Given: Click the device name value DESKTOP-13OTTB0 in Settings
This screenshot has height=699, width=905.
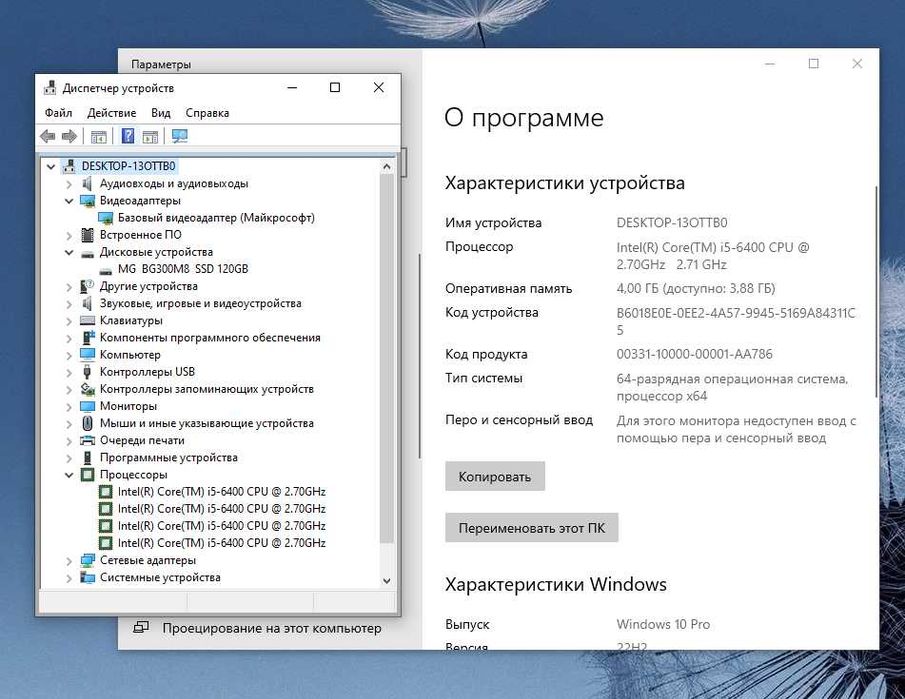Looking at the screenshot, I should (x=672, y=223).
